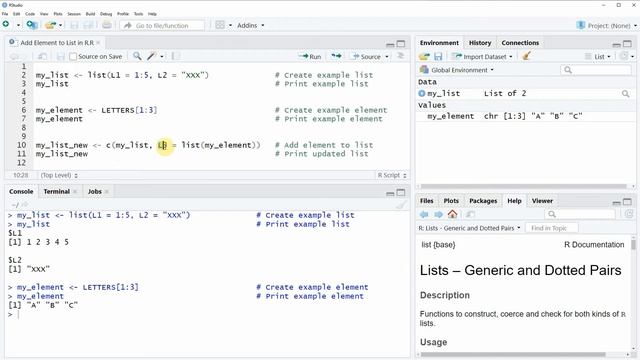Image resolution: width=640 pixels, height=360 pixels.
Task: Click the Run button
Action: (x=310, y=56)
